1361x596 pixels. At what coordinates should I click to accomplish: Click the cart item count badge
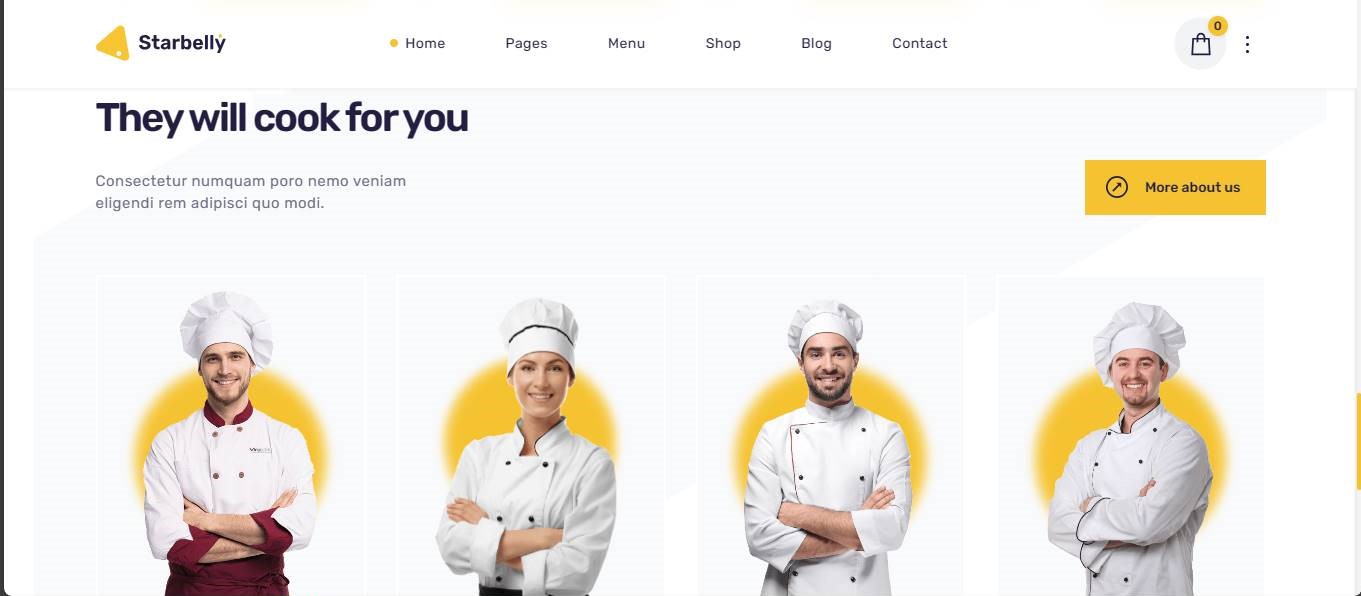click(x=1217, y=26)
